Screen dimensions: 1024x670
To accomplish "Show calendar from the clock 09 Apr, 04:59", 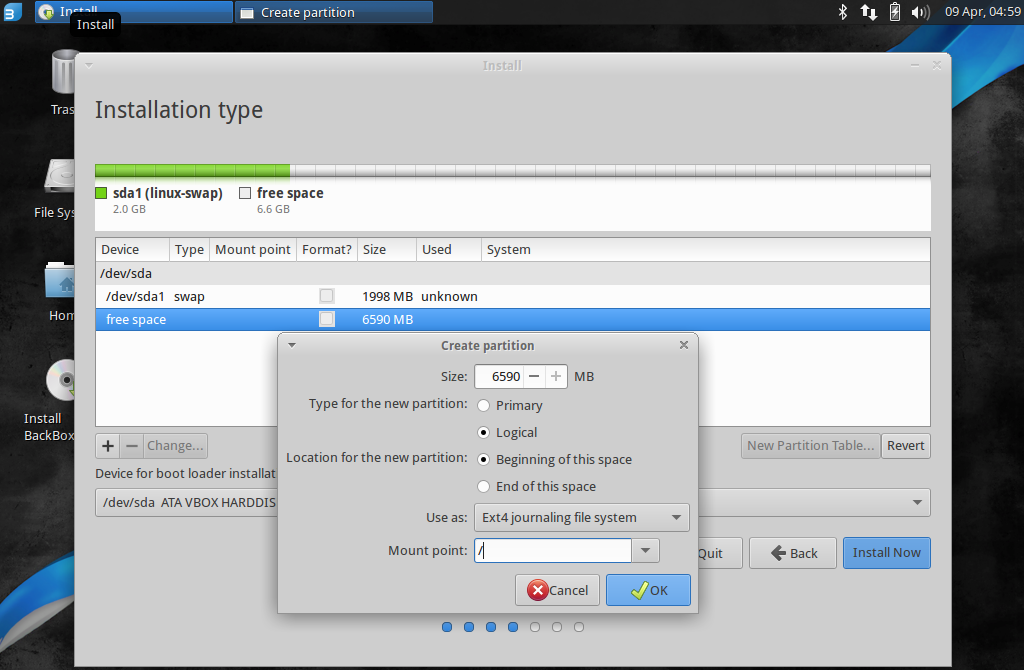I will [983, 12].
